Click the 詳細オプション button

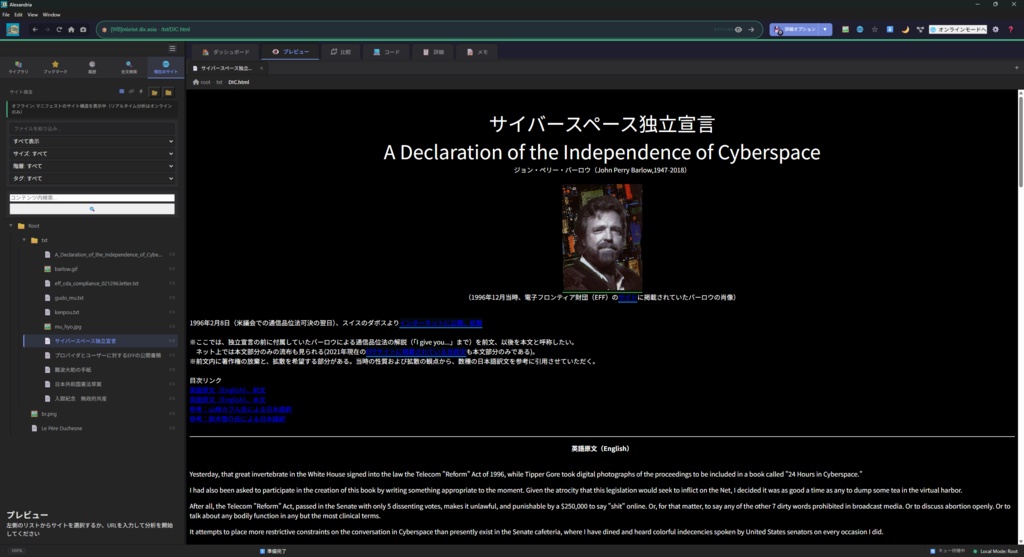795,29
